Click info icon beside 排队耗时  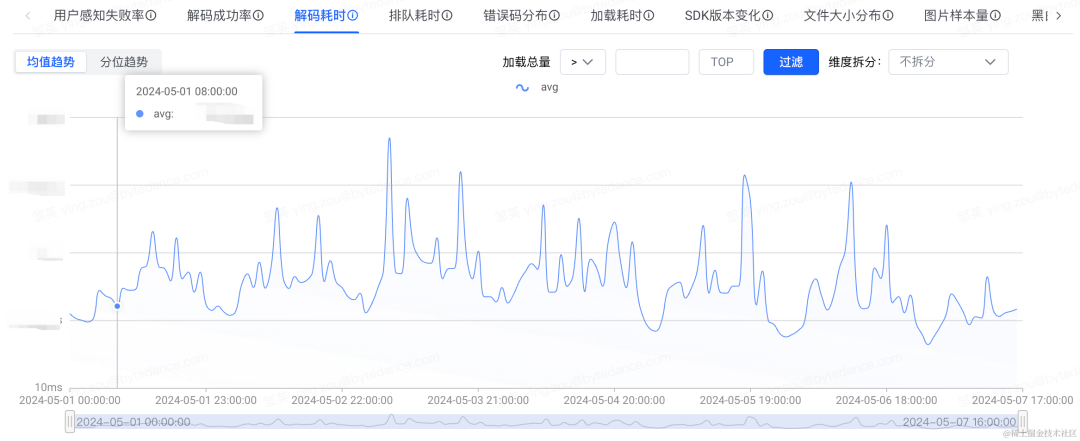pos(448,15)
